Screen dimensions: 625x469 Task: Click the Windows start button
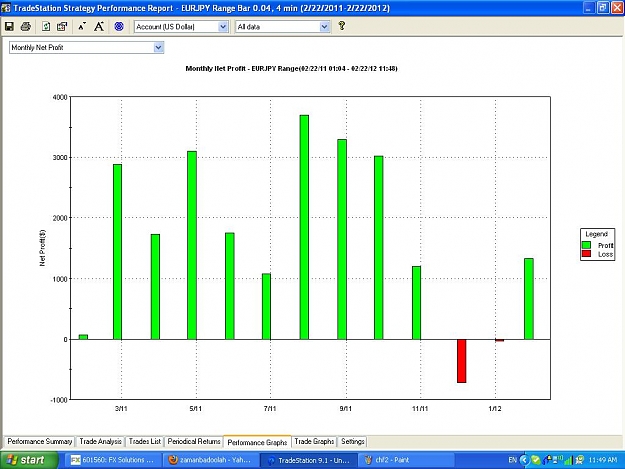[x=29, y=460]
